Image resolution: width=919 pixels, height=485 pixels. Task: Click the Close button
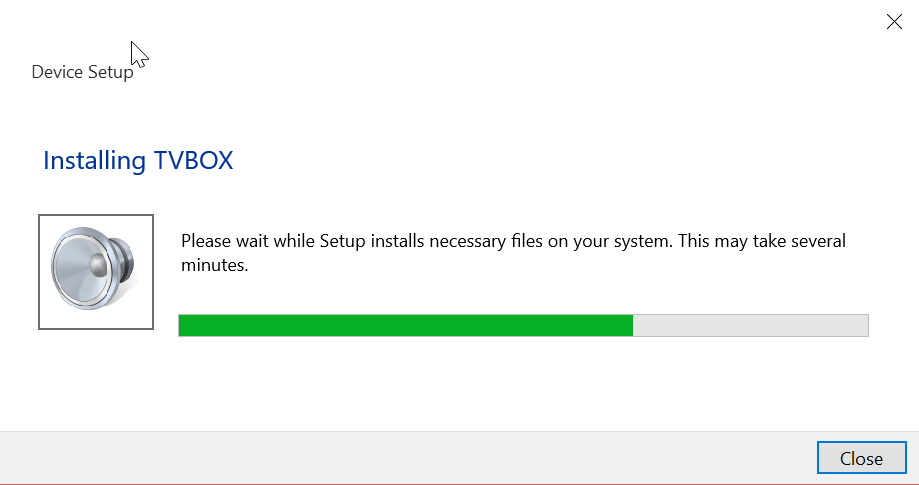pos(861,458)
